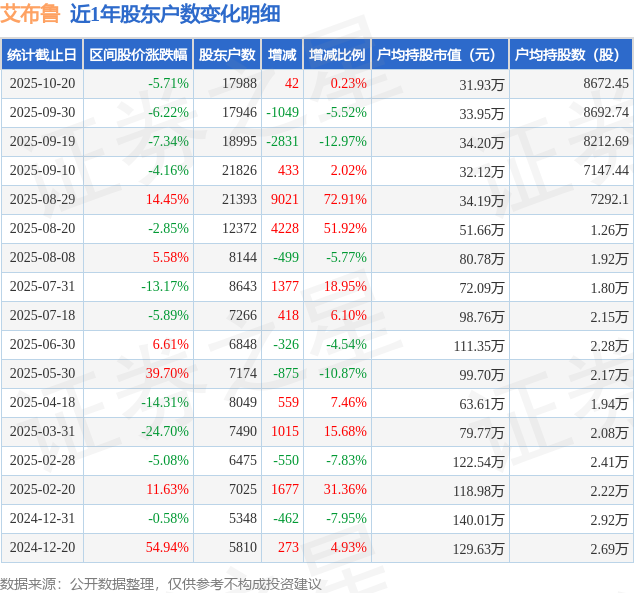
Task: Click the change ratio 0.23%
Action: (349, 83)
